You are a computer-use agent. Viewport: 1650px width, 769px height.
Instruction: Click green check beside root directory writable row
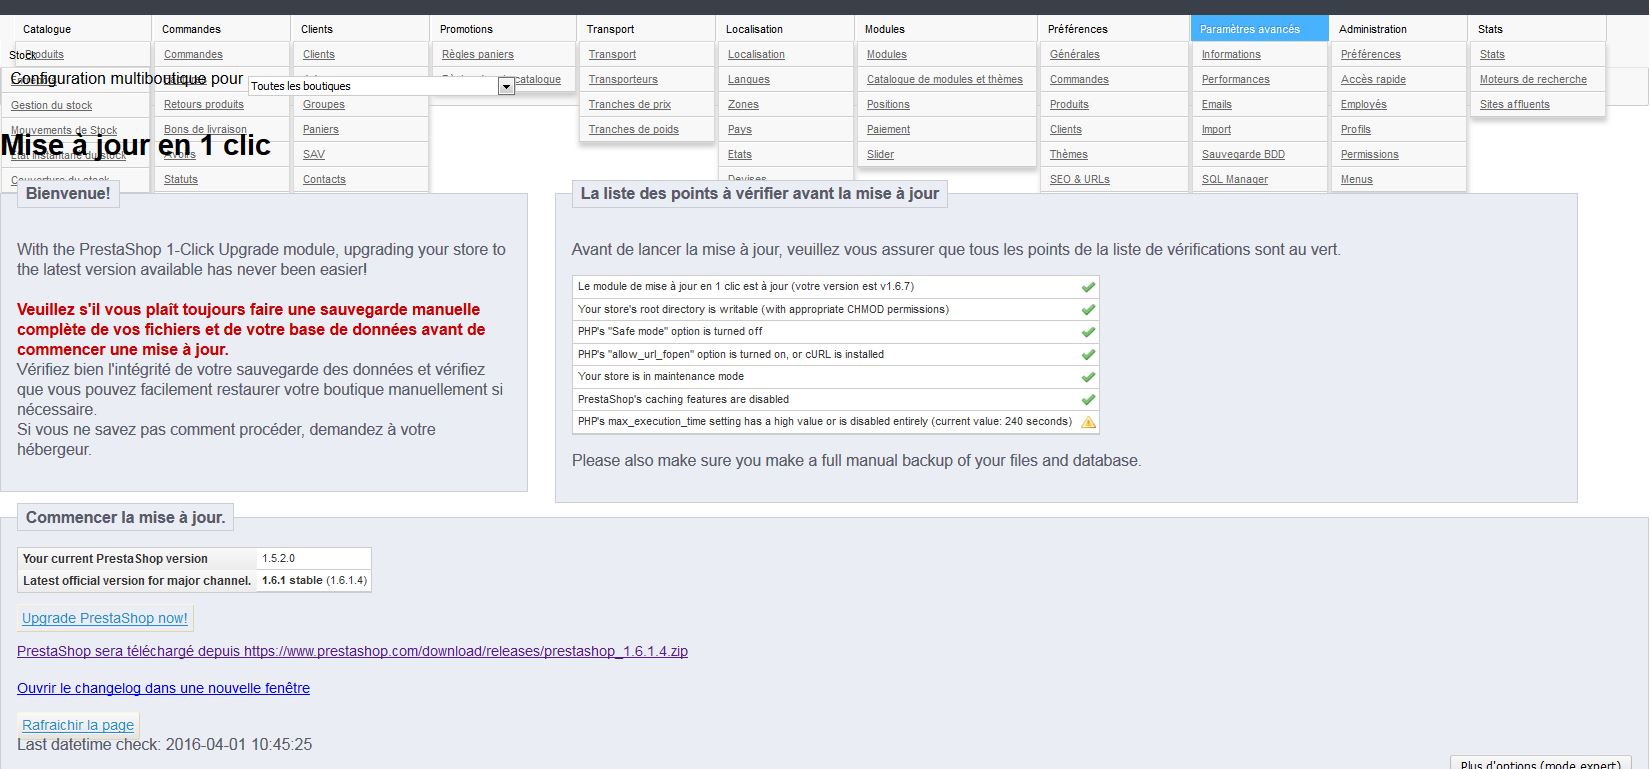click(x=1088, y=310)
